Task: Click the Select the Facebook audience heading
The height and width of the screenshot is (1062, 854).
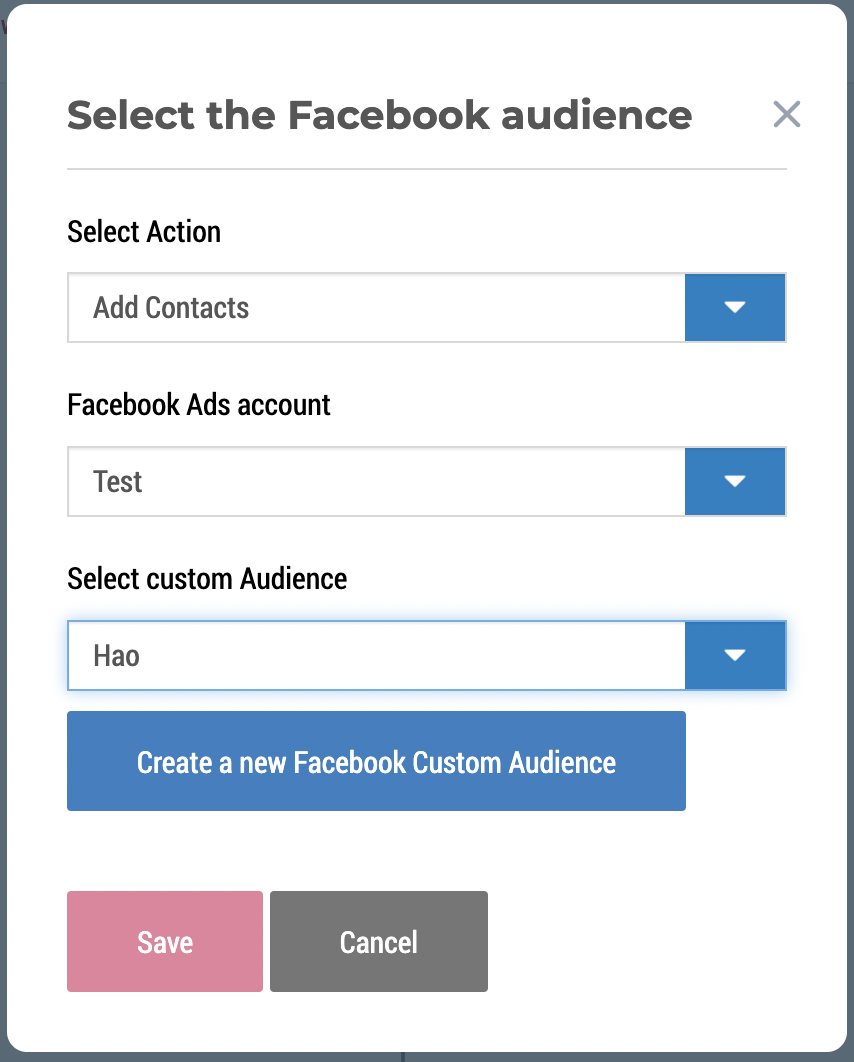Action: pyautogui.click(x=379, y=114)
